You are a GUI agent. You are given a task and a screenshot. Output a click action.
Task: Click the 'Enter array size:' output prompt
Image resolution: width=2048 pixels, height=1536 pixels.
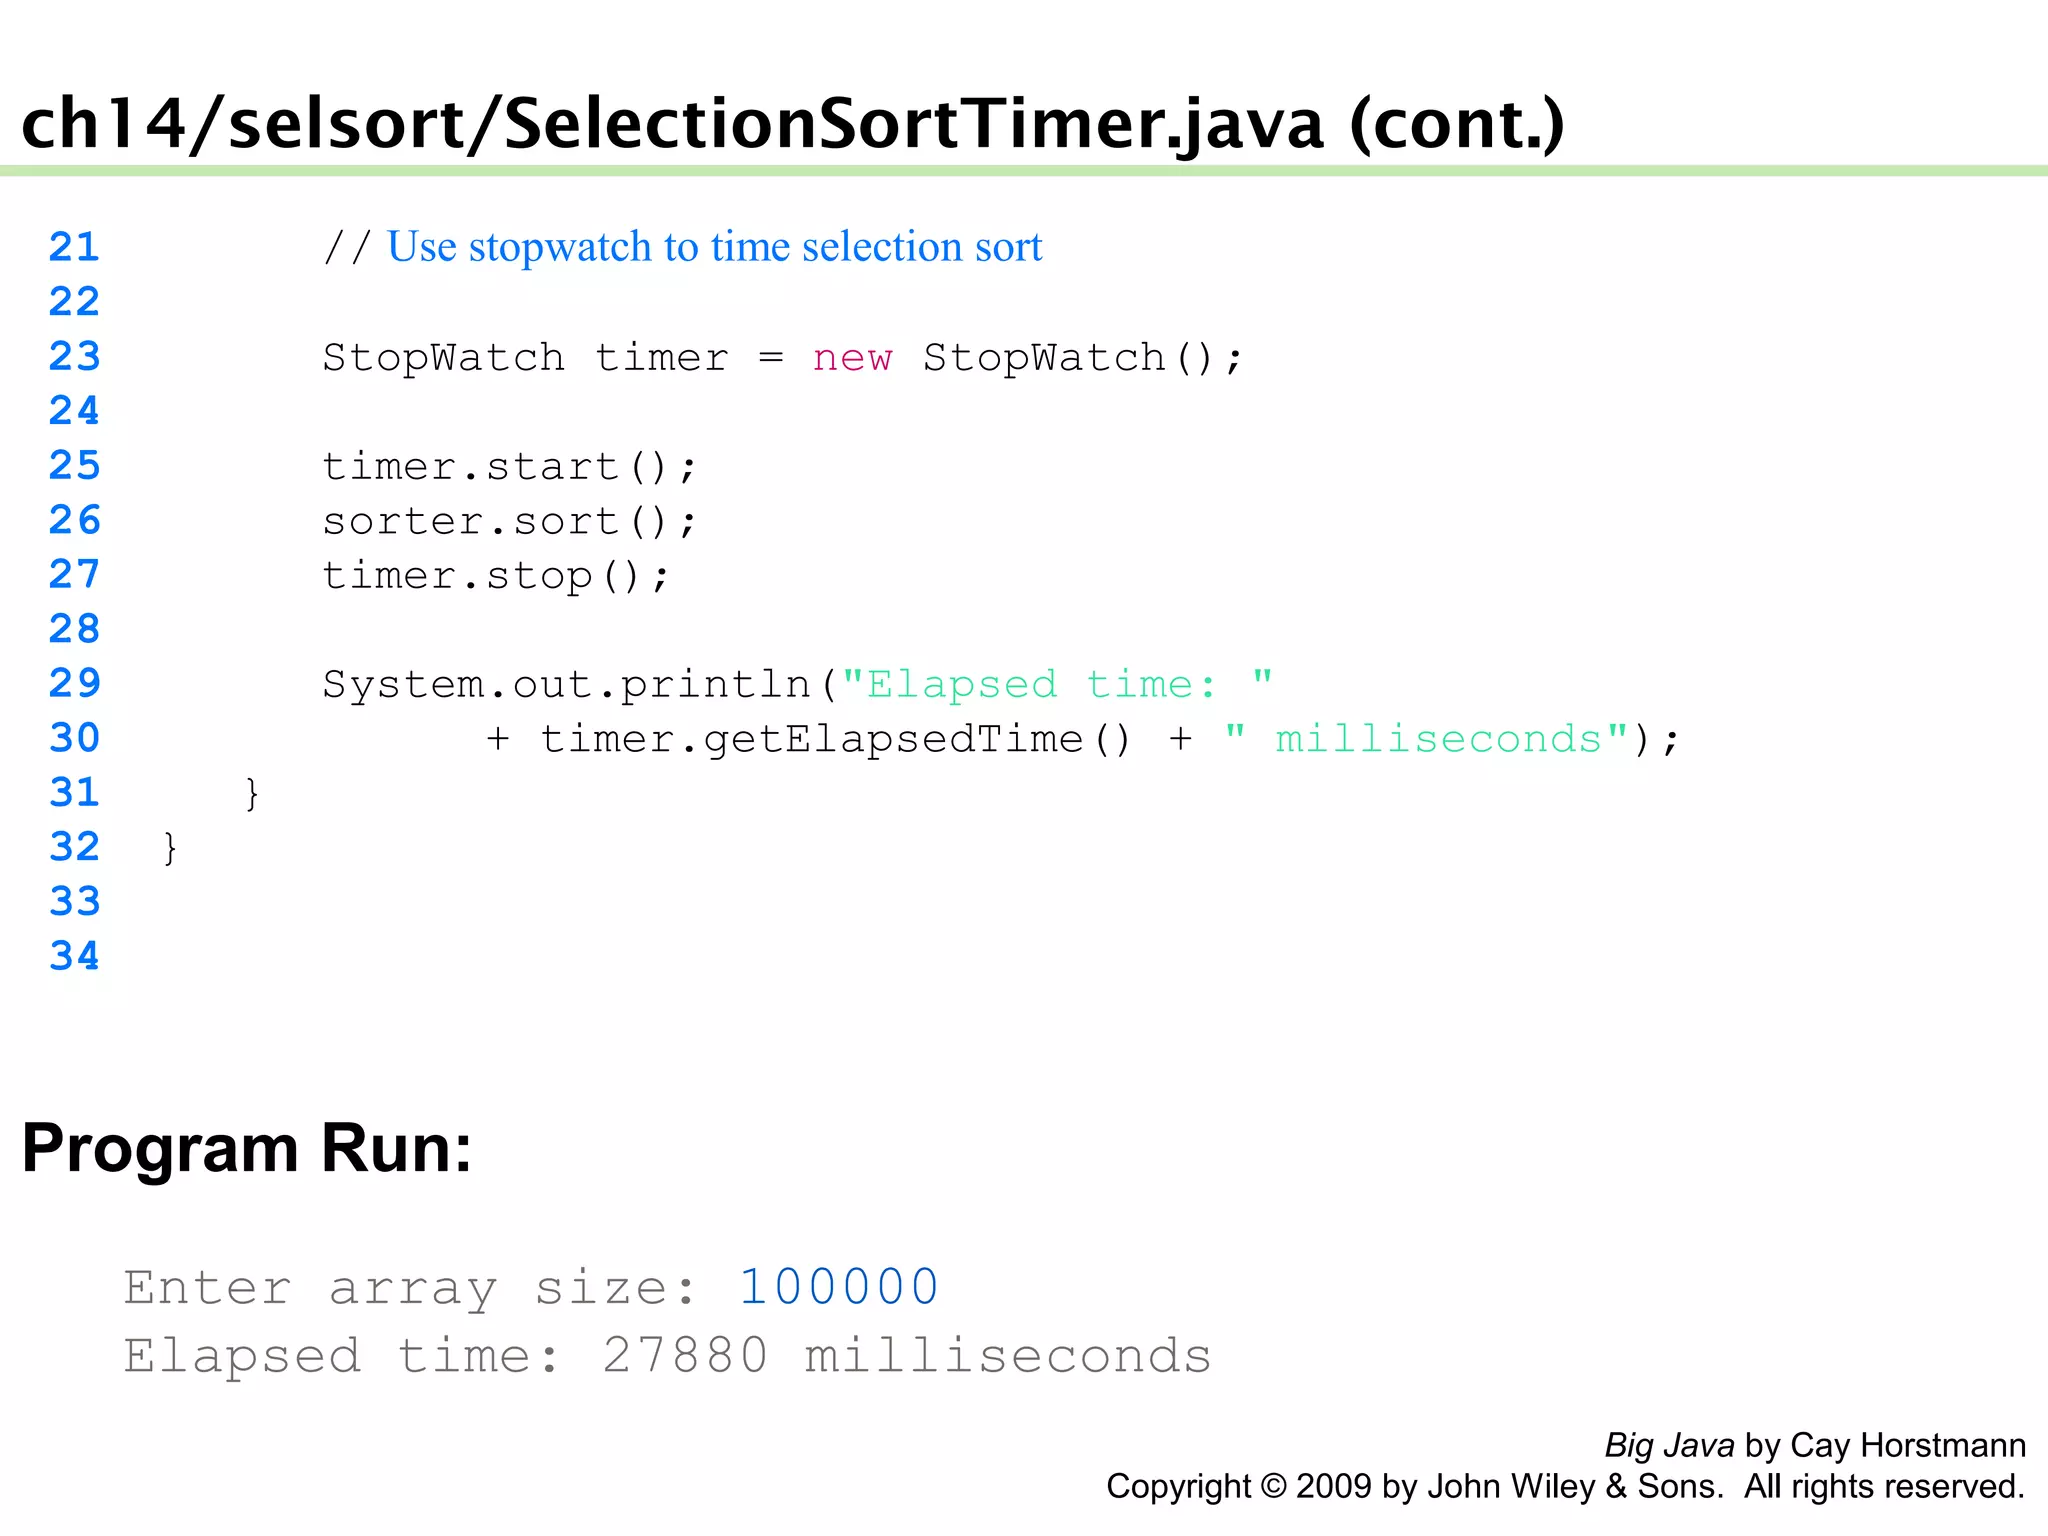[410, 1288]
